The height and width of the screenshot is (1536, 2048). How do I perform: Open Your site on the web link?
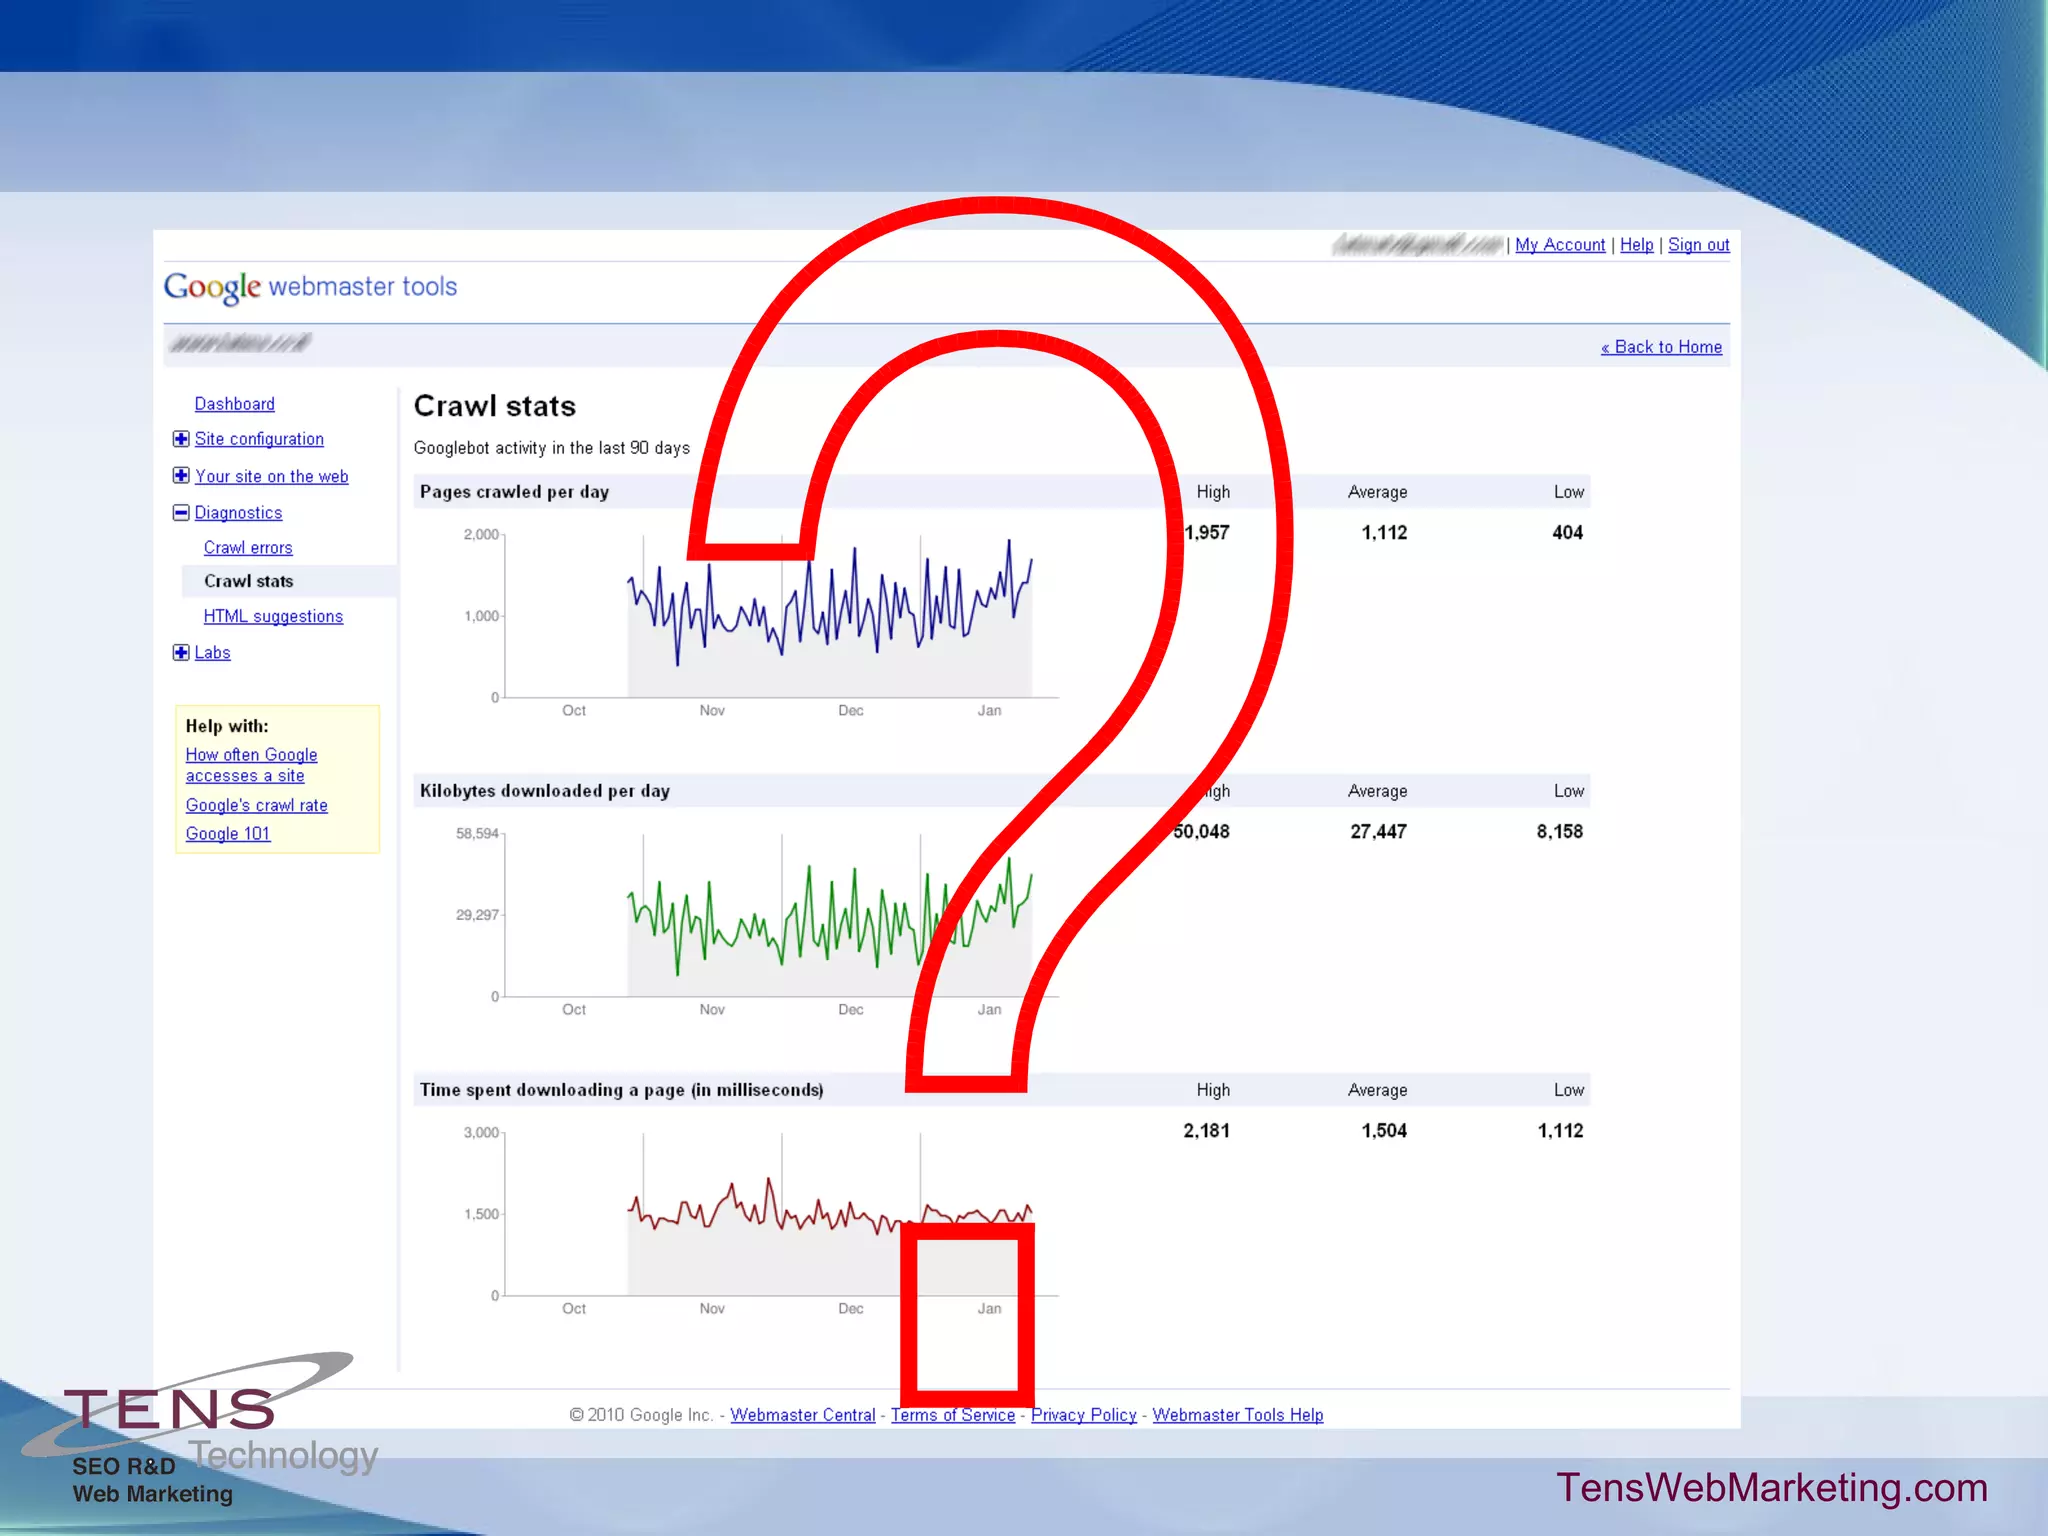click(272, 477)
